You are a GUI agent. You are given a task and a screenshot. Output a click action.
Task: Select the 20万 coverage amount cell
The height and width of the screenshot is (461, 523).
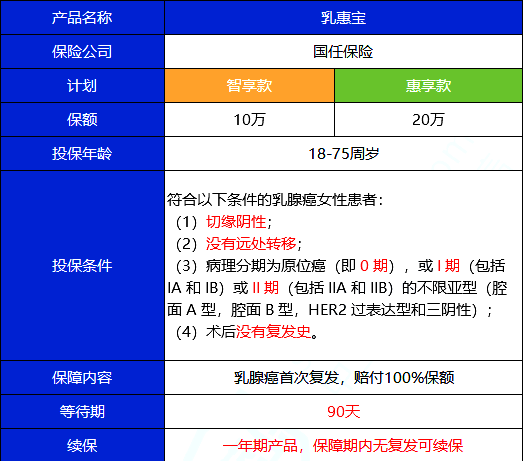429,119
